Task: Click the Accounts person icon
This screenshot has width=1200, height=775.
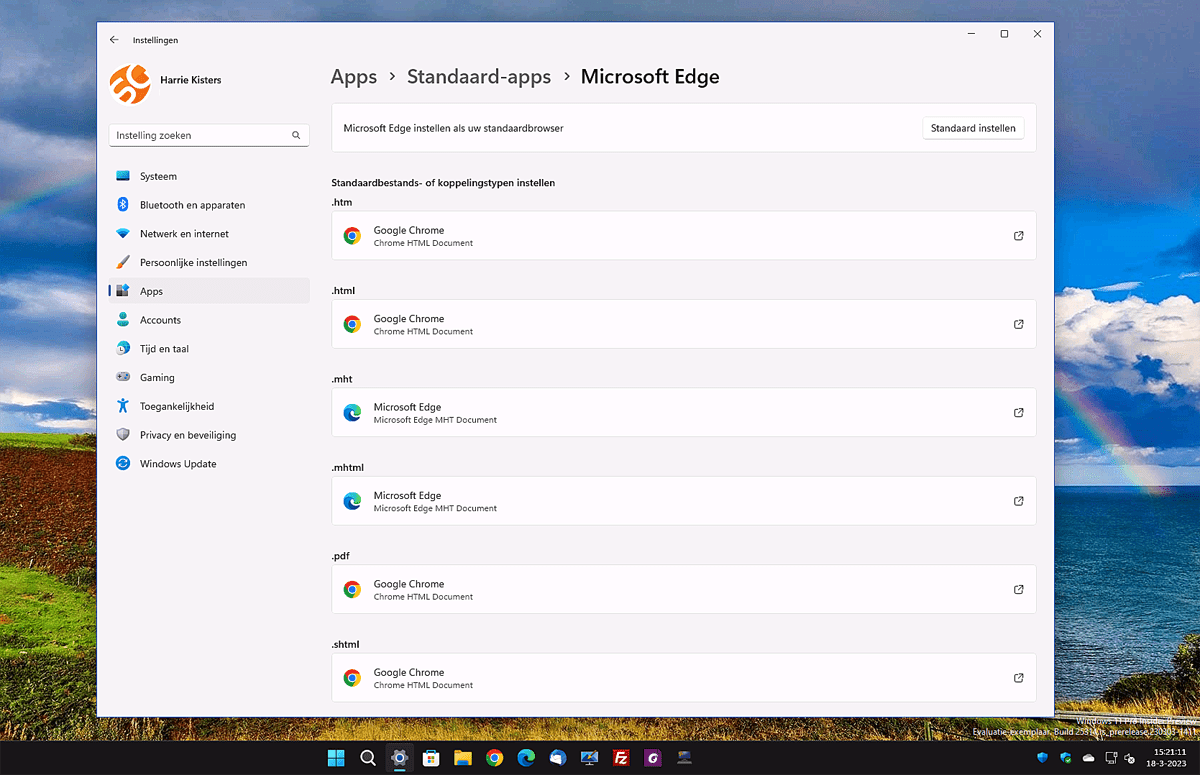Action: (123, 320)
